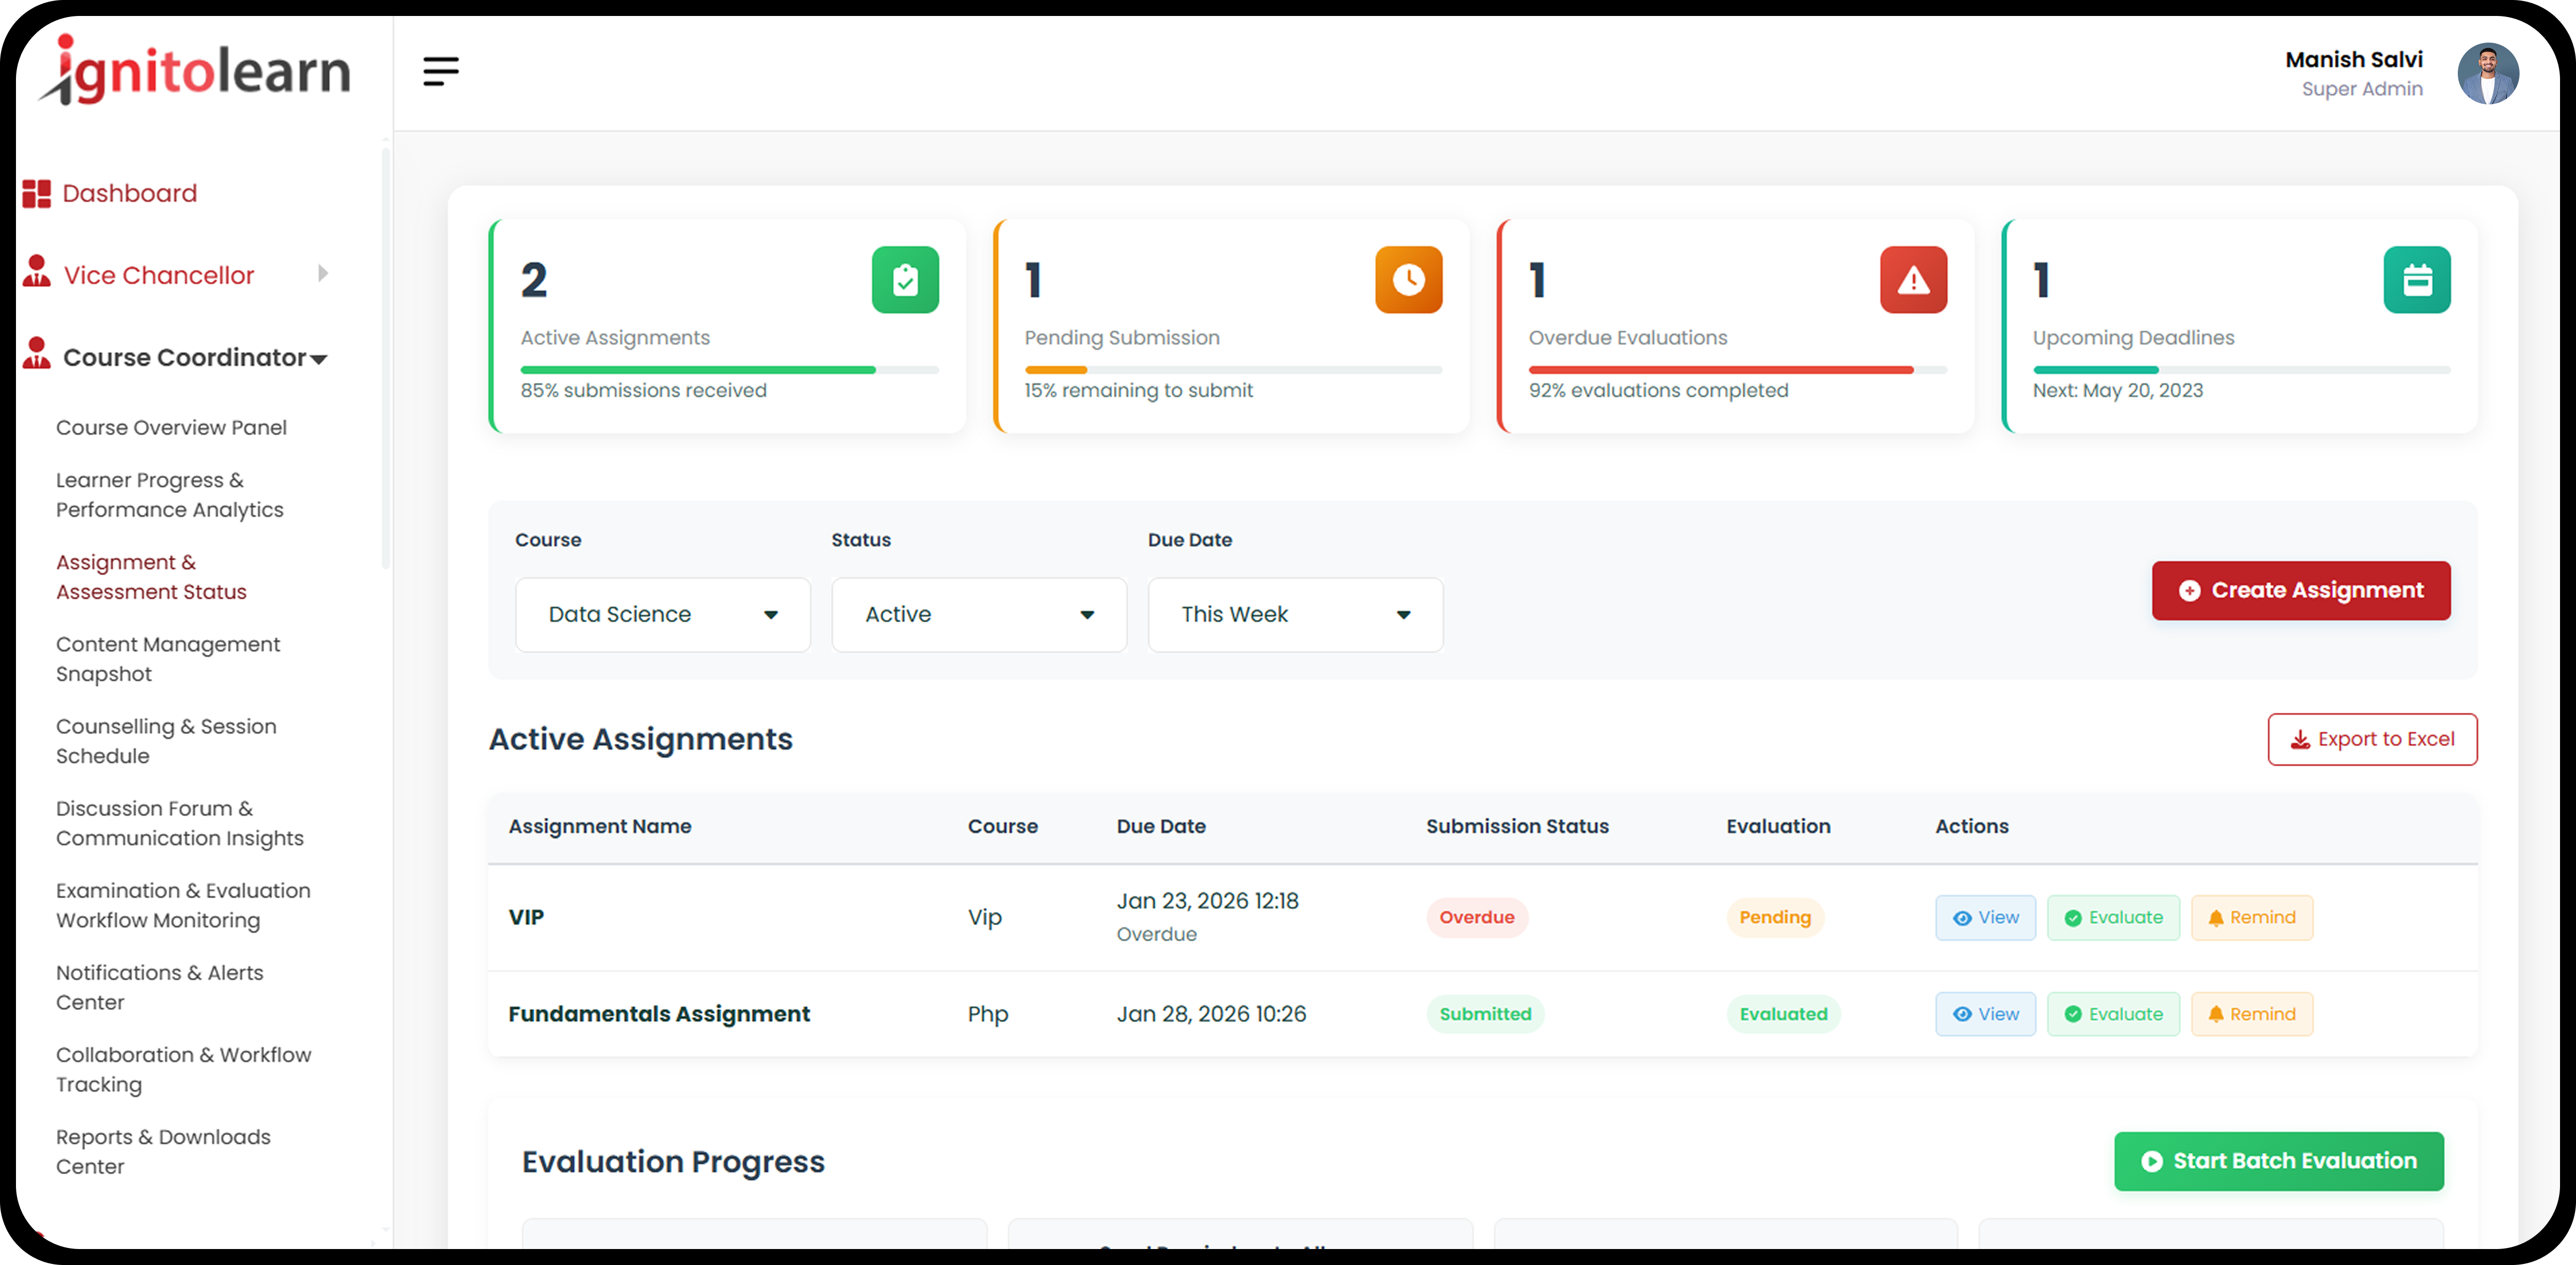View the Fundamentals Assignment row
This screenshot has width=2576, height=1265.
(1985, 1014)
